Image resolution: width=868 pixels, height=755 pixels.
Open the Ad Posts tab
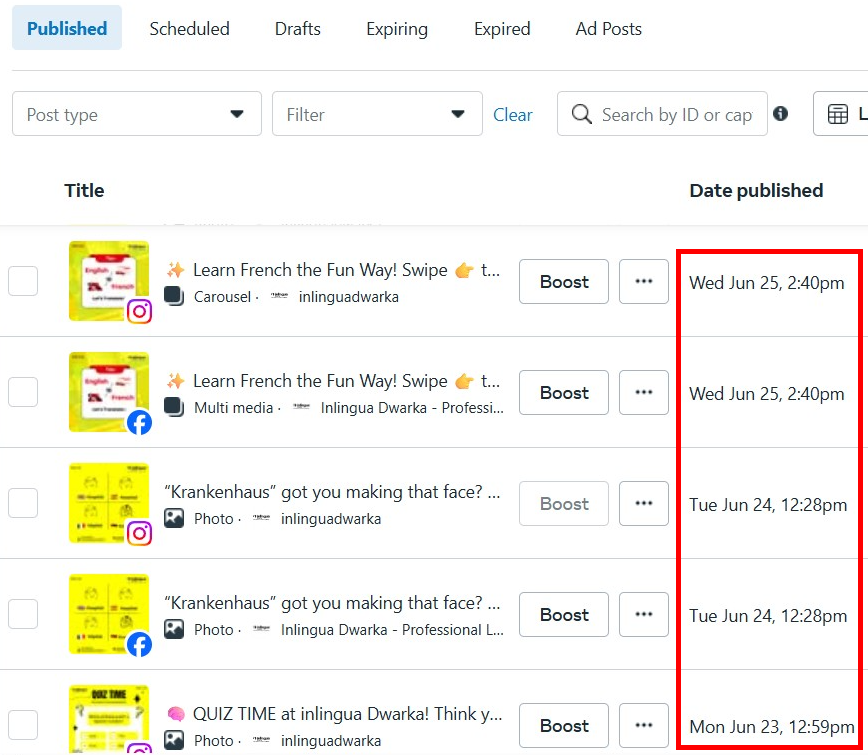[608, 28]
